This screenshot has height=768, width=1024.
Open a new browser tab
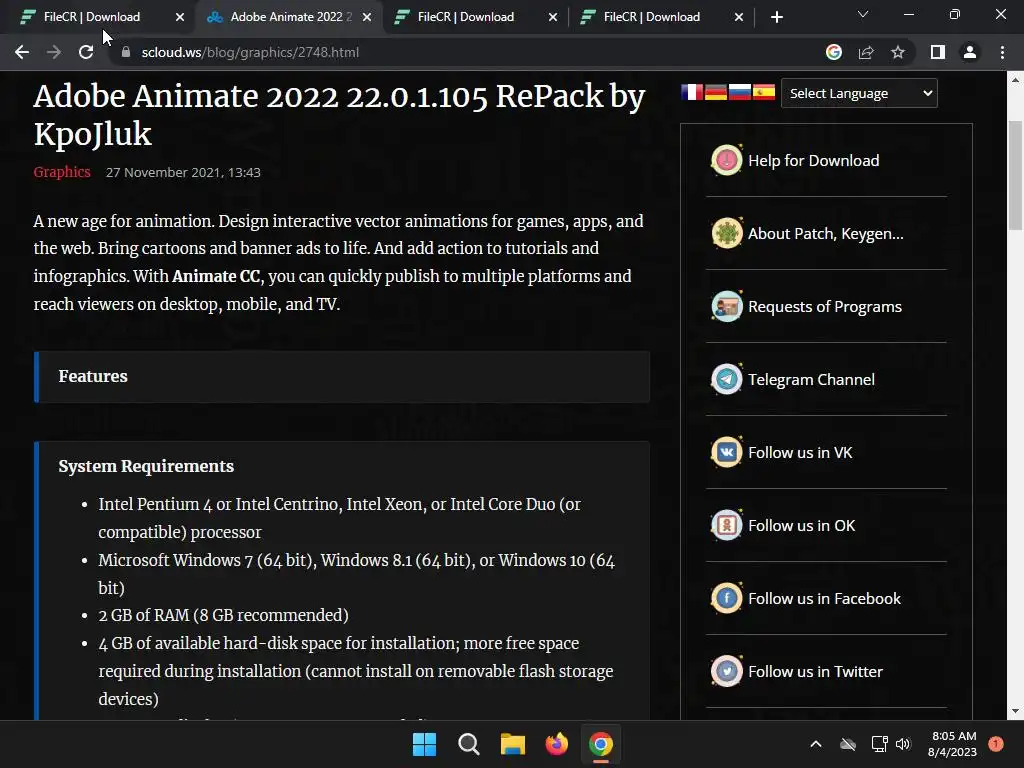(x=776, y=17)
